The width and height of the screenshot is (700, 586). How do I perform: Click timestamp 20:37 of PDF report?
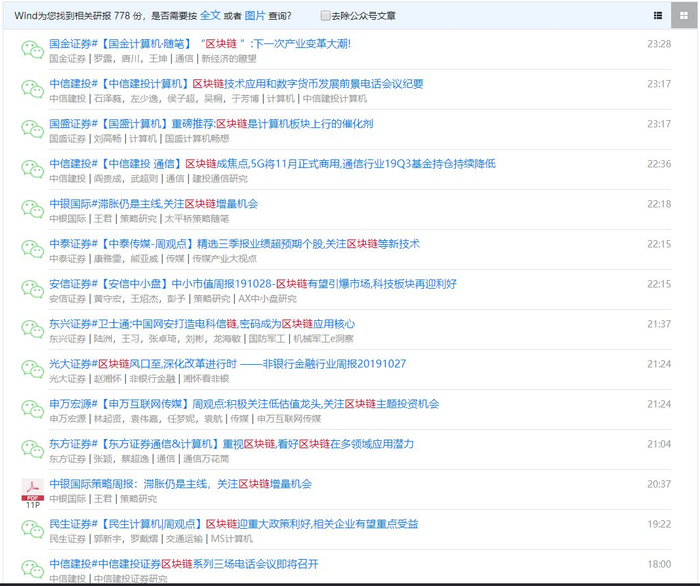click(x=659, y=484)
